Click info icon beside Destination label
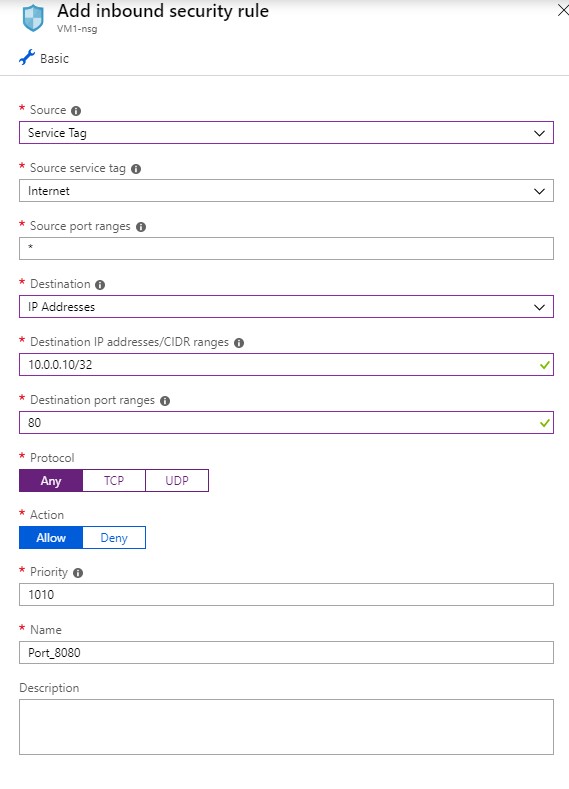This screenshot has height=789, width=569. (x=100, y=285)
